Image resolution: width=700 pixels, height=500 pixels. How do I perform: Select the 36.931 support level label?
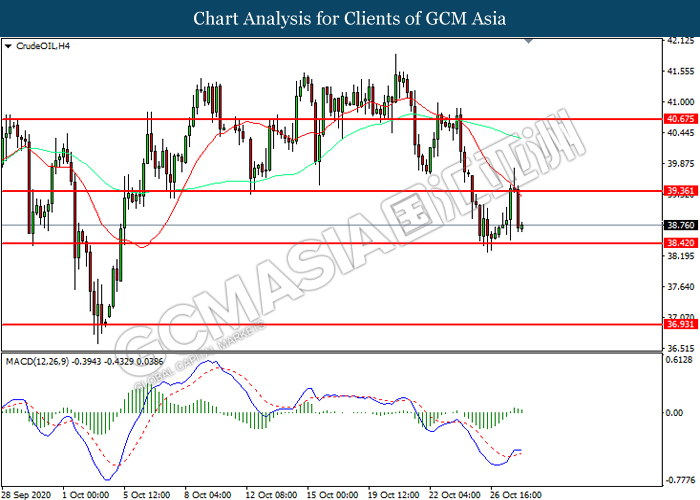pyautogui.click(x=680, y=324)
